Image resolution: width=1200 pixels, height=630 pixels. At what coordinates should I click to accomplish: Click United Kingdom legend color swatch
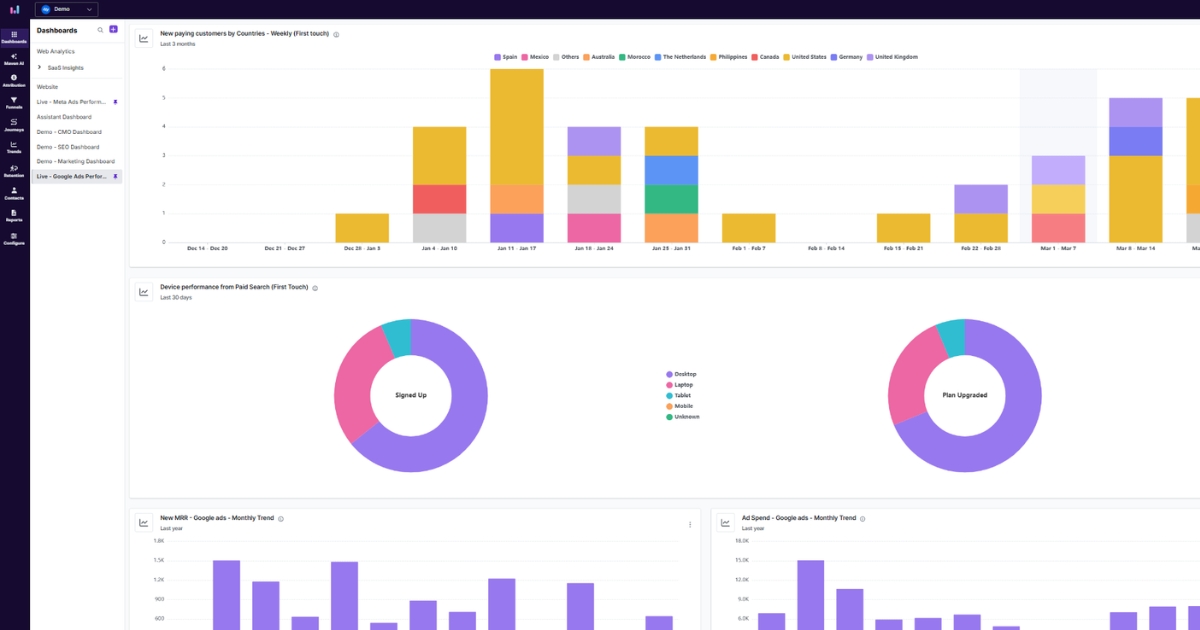pyautogui.click(x=870, y=57)
